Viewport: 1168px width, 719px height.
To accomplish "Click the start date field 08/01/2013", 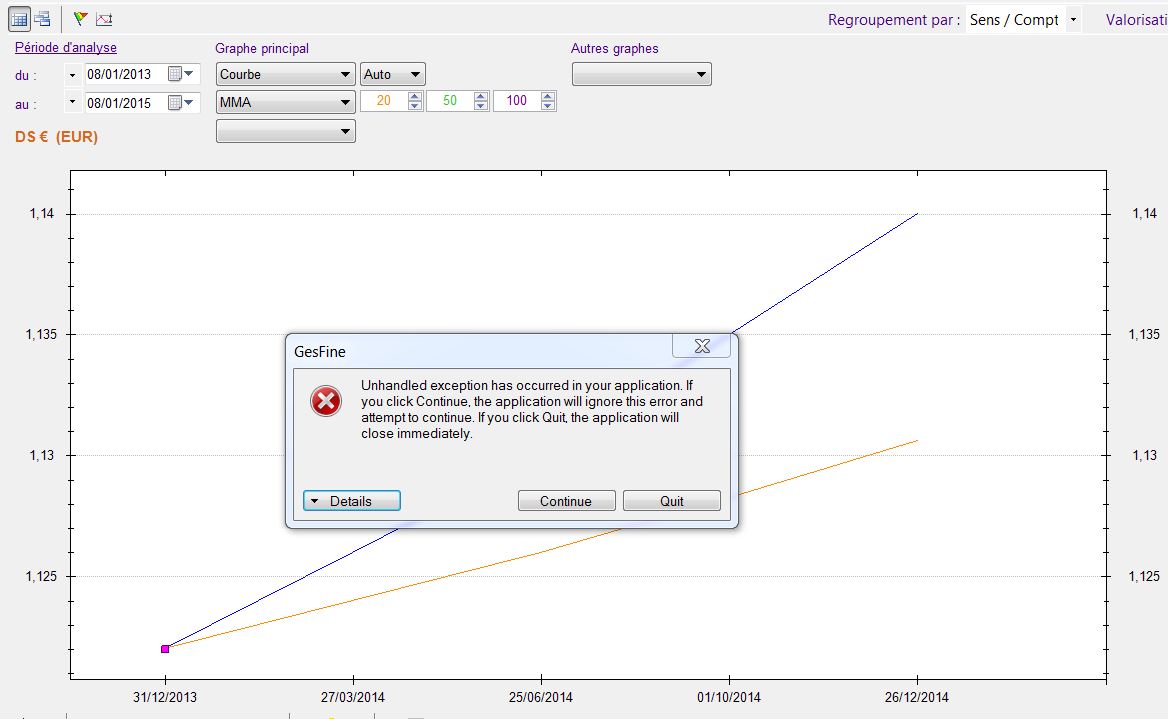I will pos(124,74).
